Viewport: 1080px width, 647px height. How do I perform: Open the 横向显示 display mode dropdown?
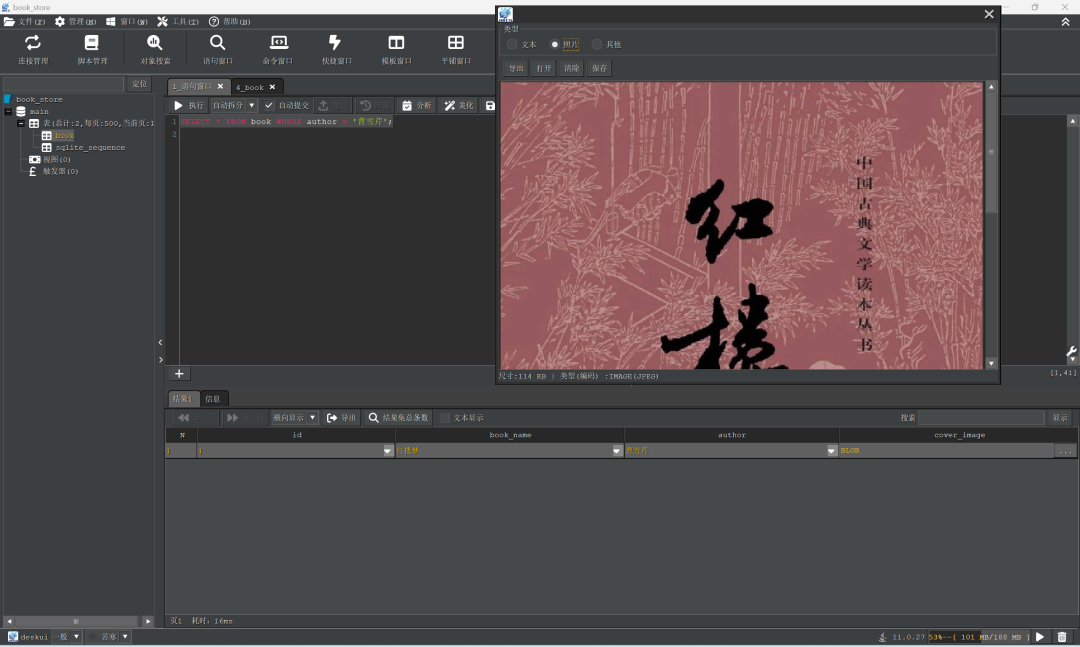(312, 418)
